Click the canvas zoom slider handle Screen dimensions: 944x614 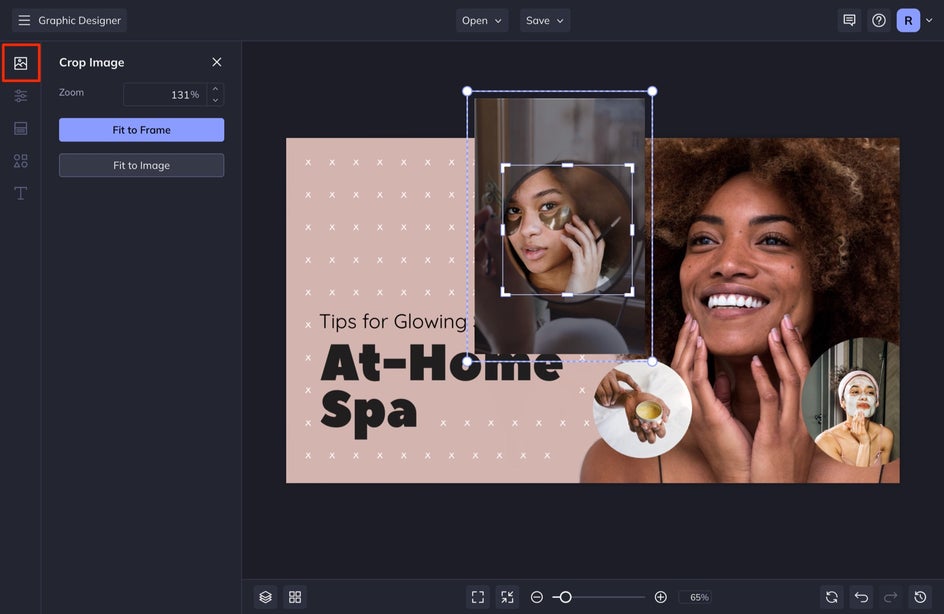point(565,597)
